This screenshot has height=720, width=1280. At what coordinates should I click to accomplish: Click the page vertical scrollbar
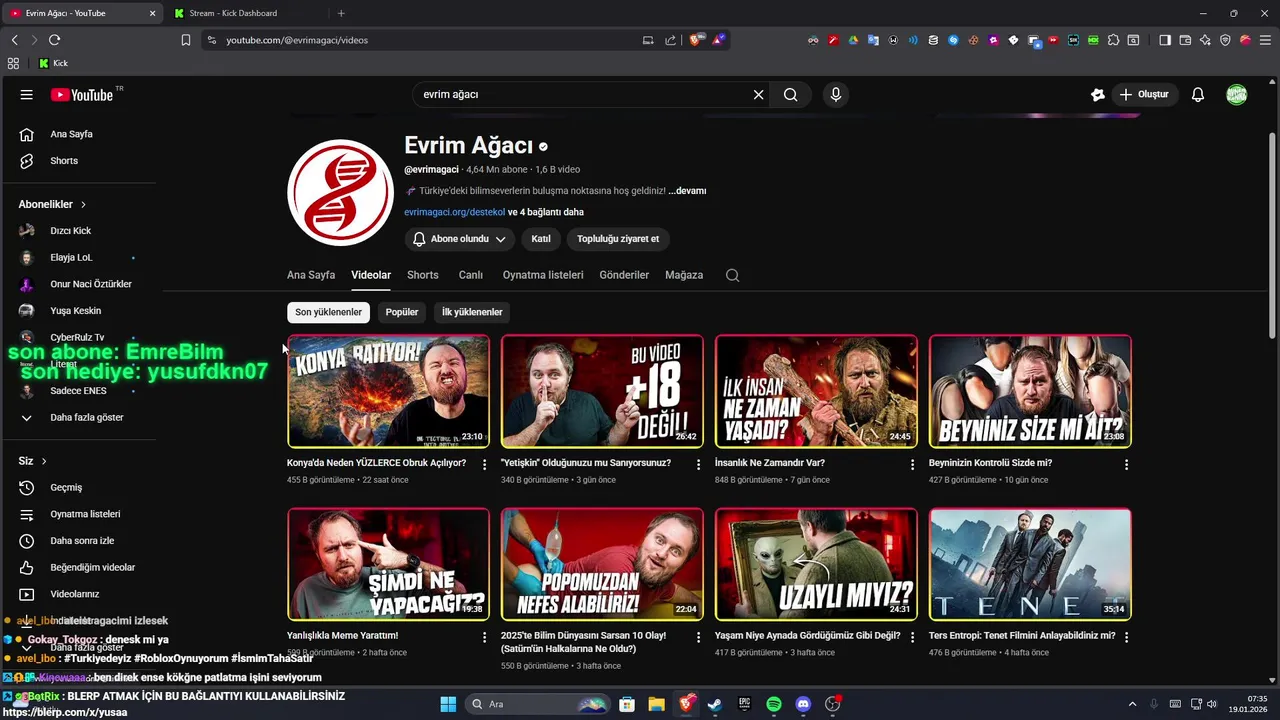coord(1273,235)
